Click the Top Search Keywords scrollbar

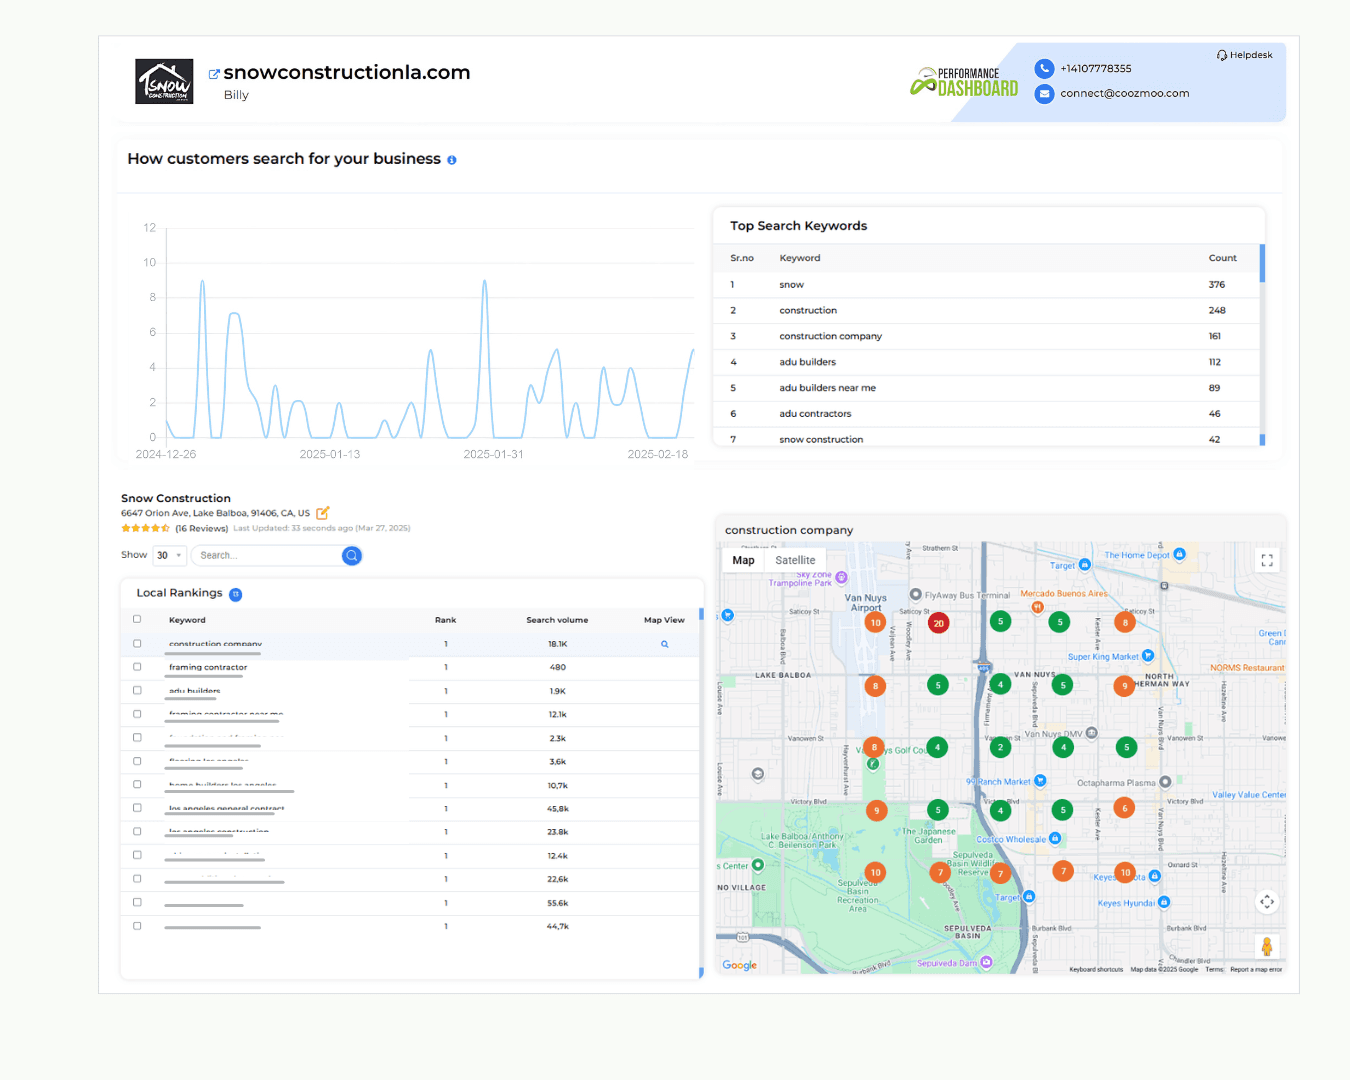[x=1262, y=263]
